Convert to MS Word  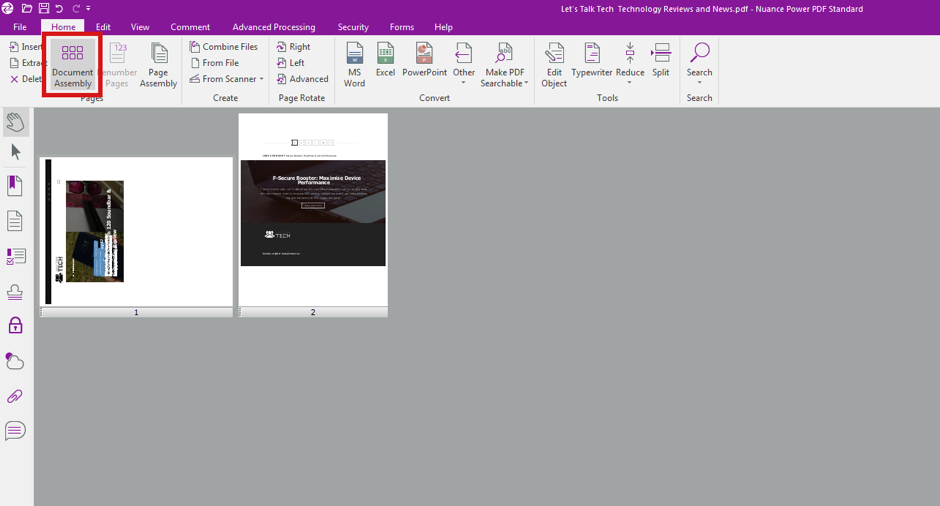(354, 65)
